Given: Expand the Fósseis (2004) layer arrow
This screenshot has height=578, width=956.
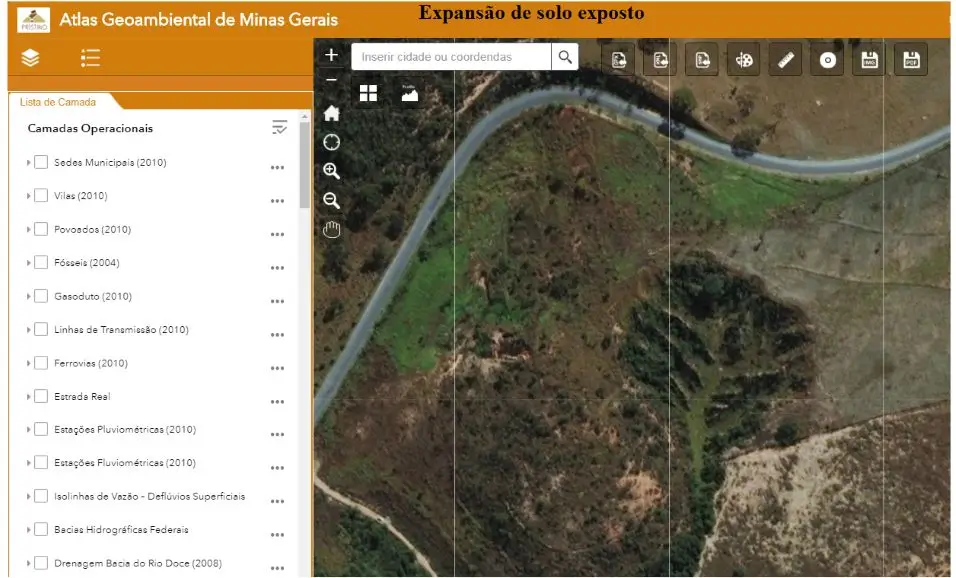Looking at the screenshot, I should coord(28,263).
